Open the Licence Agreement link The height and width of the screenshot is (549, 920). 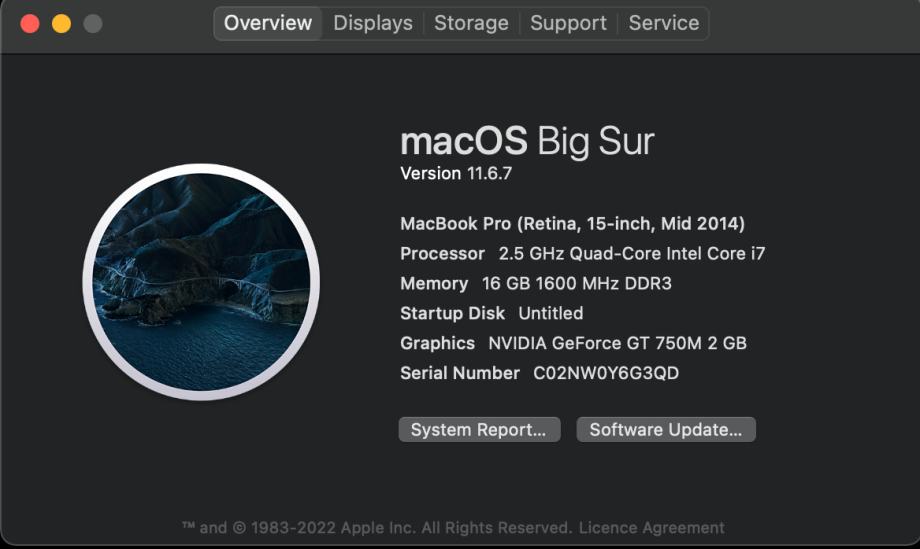pyautogui.click(x=651, y=527)
